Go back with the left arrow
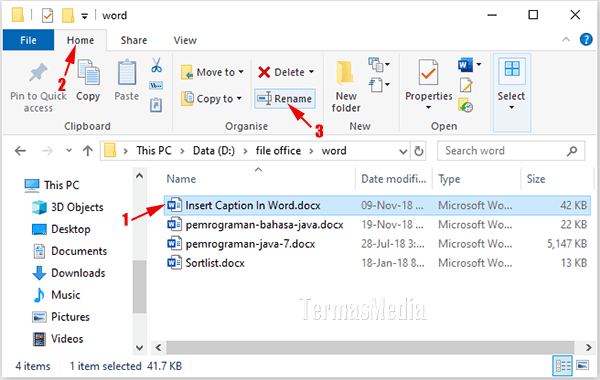The width and height of the screenshot is (600, 380). point(20,151)
